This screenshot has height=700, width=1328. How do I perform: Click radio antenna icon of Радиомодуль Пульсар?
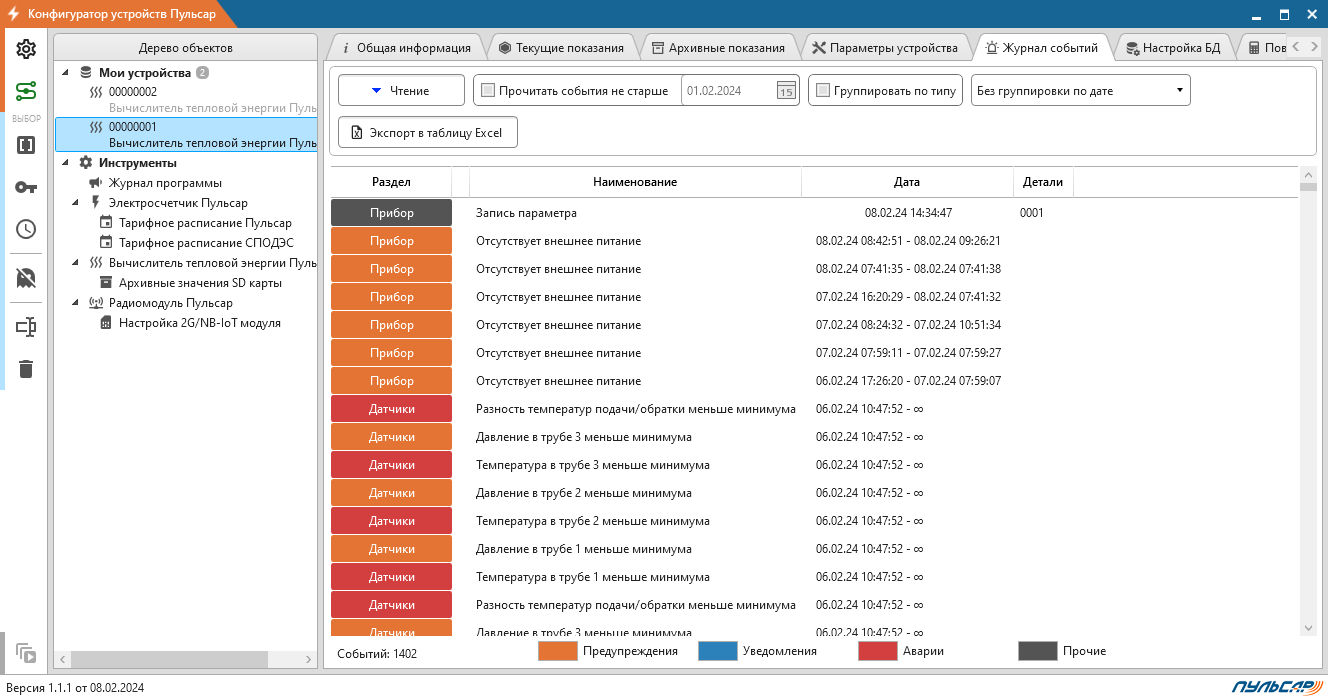pyautogui.click(x=96, y=303)
